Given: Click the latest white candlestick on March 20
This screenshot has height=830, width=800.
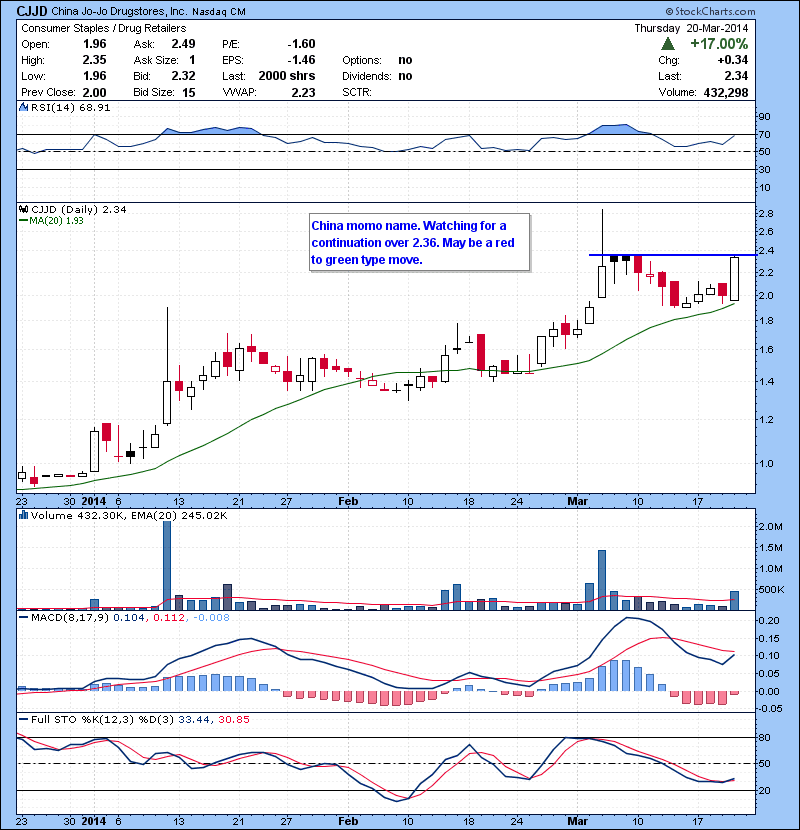Looking at the screenshot, I should (x=734, y=279).
